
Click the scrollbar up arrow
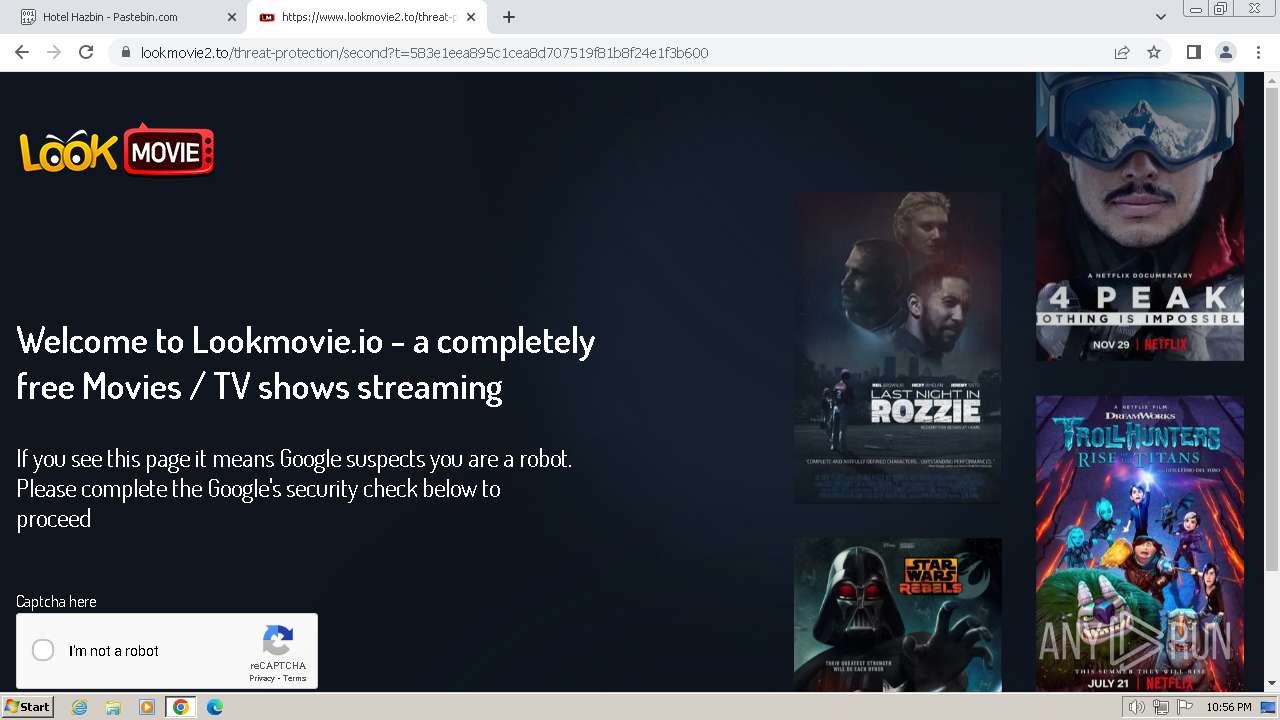(x=1272, y=80)
